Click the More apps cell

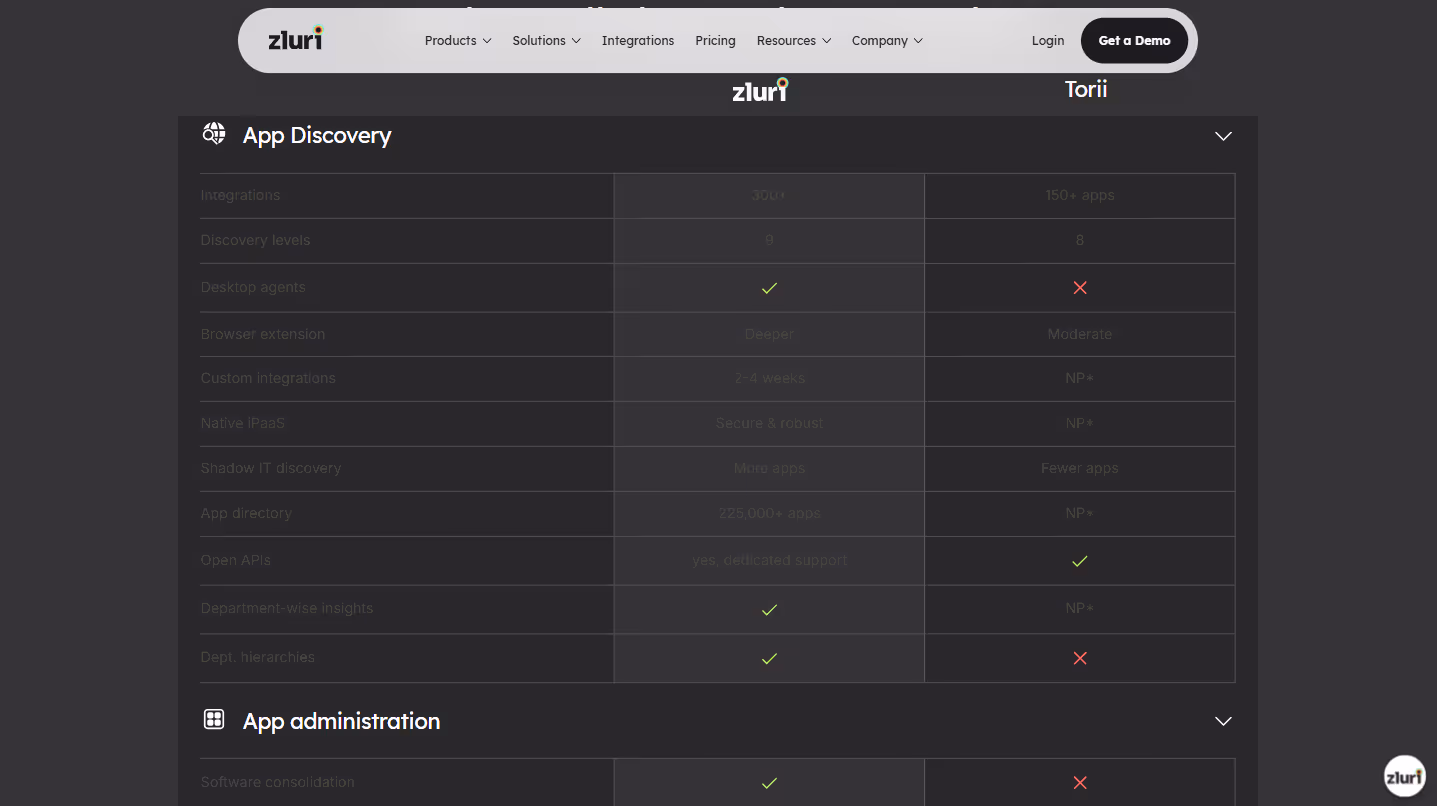(769, 468)
